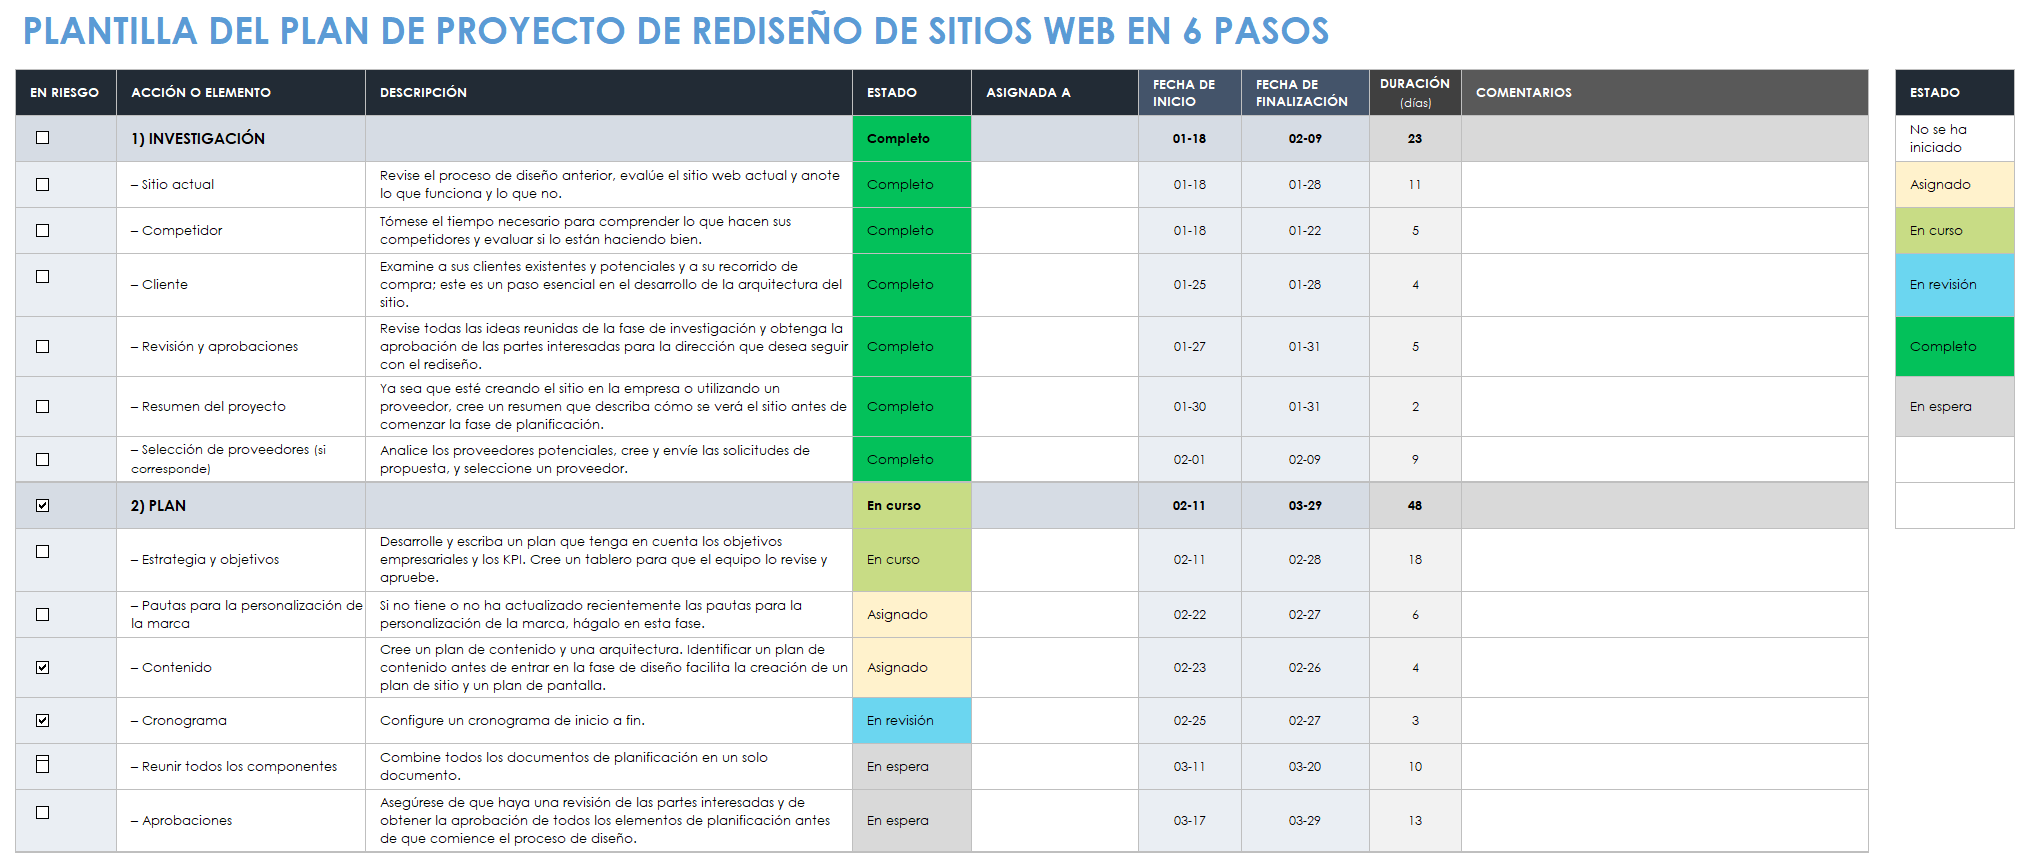Select the '– Contenido' action cell
The image size is (2044, 853).
point(241,667)
